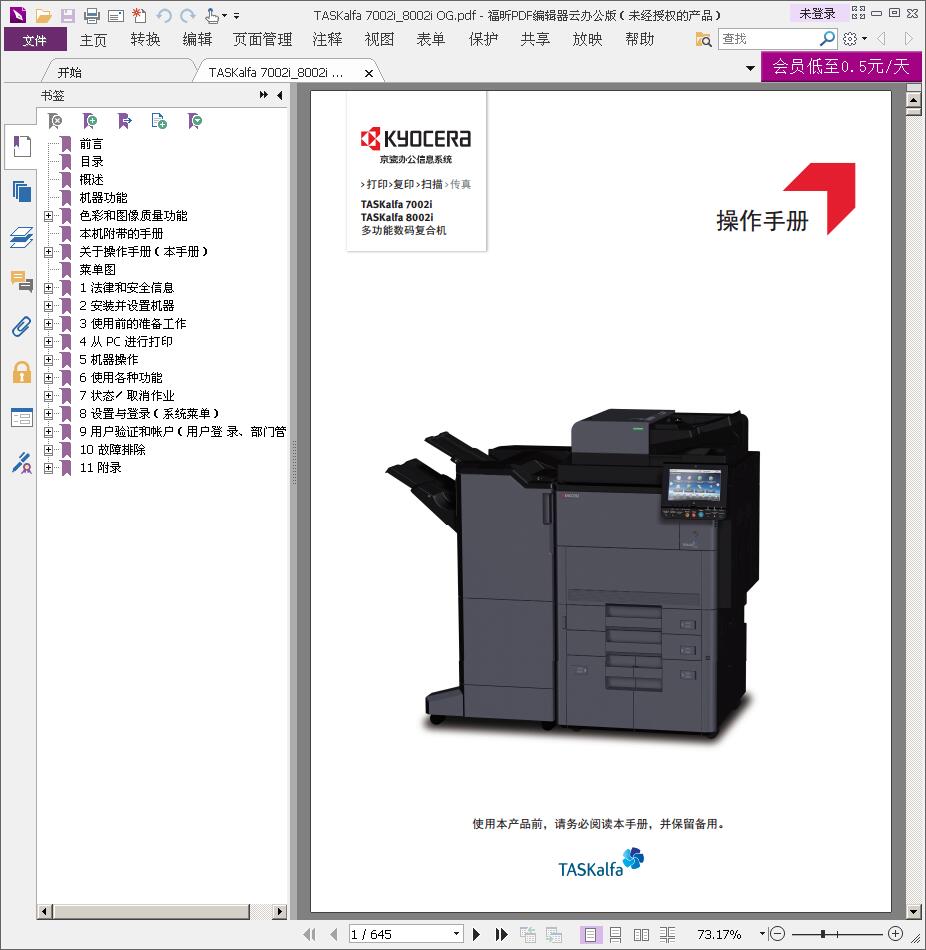
Task: Switch to the 页面管理 ribbon tab
Action: tap(262, 40)
